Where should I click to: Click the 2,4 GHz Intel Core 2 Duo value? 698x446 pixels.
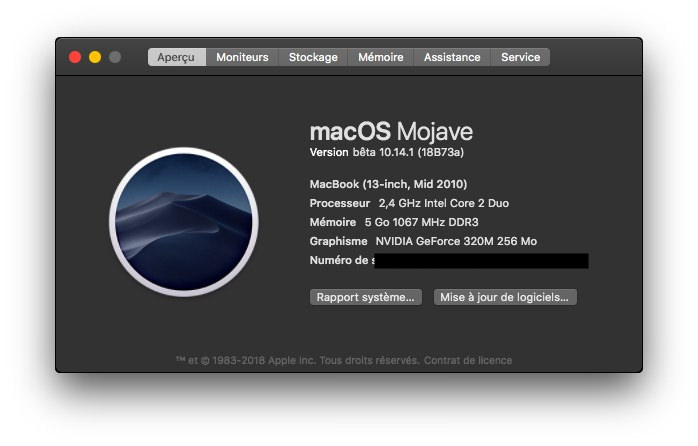pyautogui.click(x=444, y=203)
